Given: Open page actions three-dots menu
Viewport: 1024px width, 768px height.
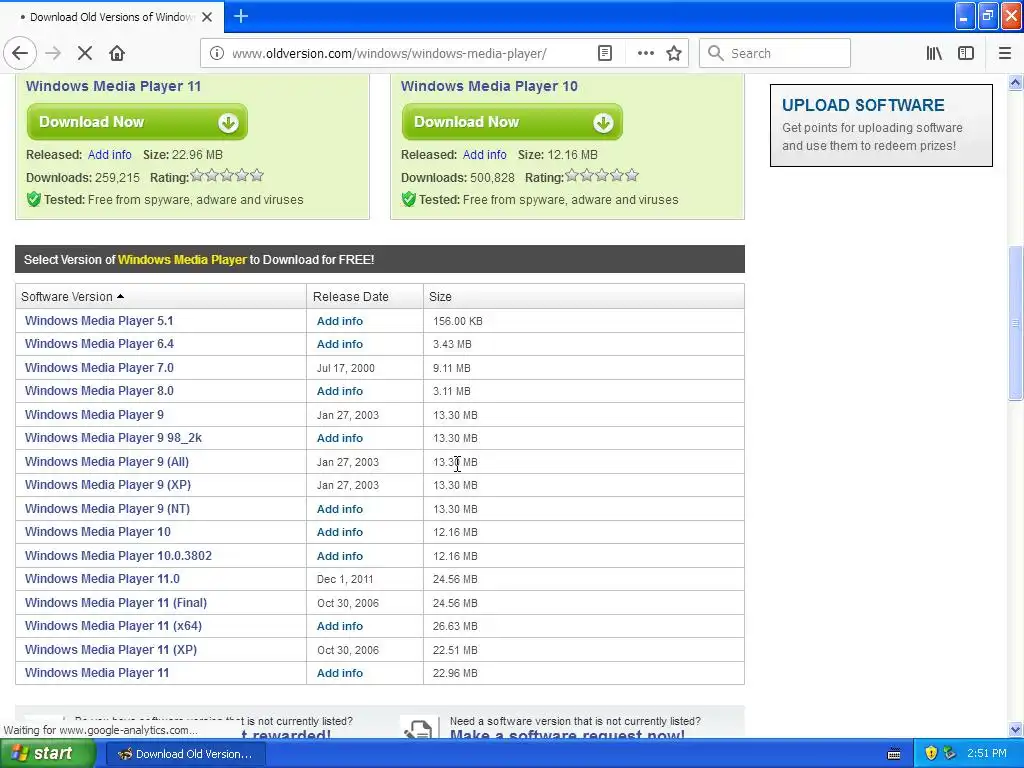Looking at the screenshot, I should tap(645, 54).
